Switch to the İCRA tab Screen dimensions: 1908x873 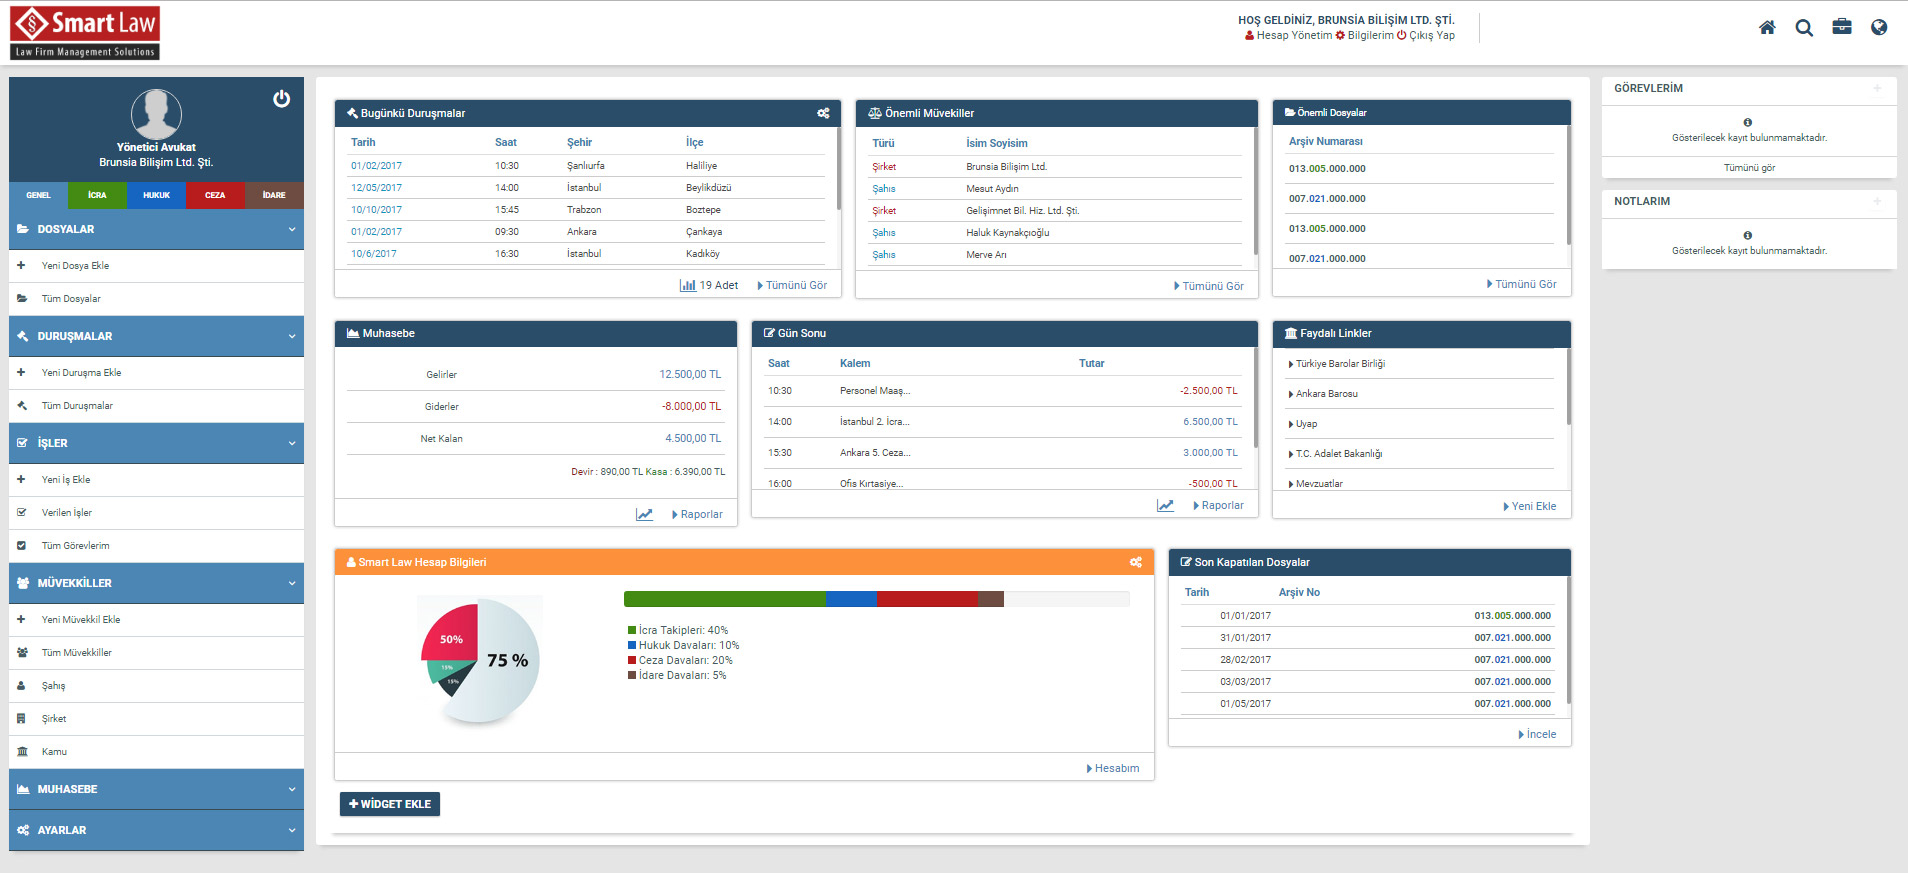click(x=97, y=195)
